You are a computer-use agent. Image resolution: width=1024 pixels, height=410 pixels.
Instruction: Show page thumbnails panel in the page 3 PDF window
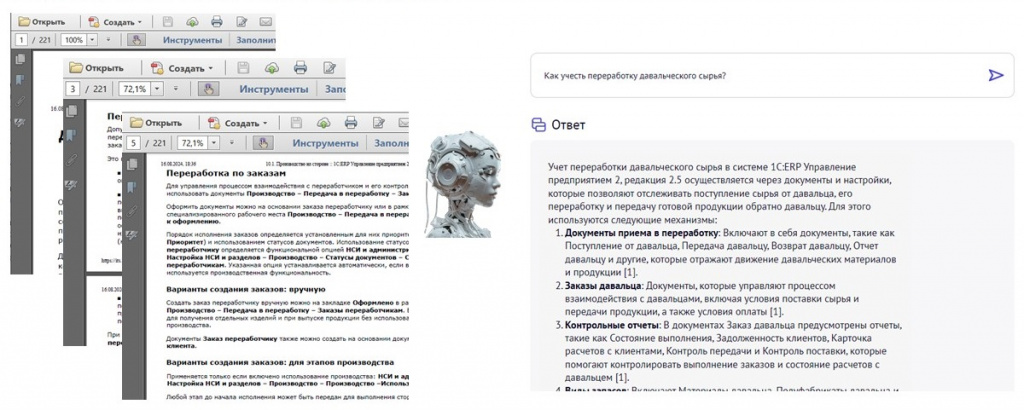coord(71,111)
